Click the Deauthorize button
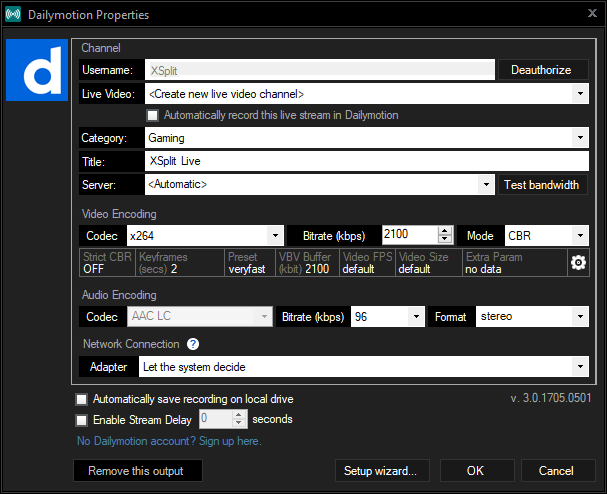 pos(543,70)
